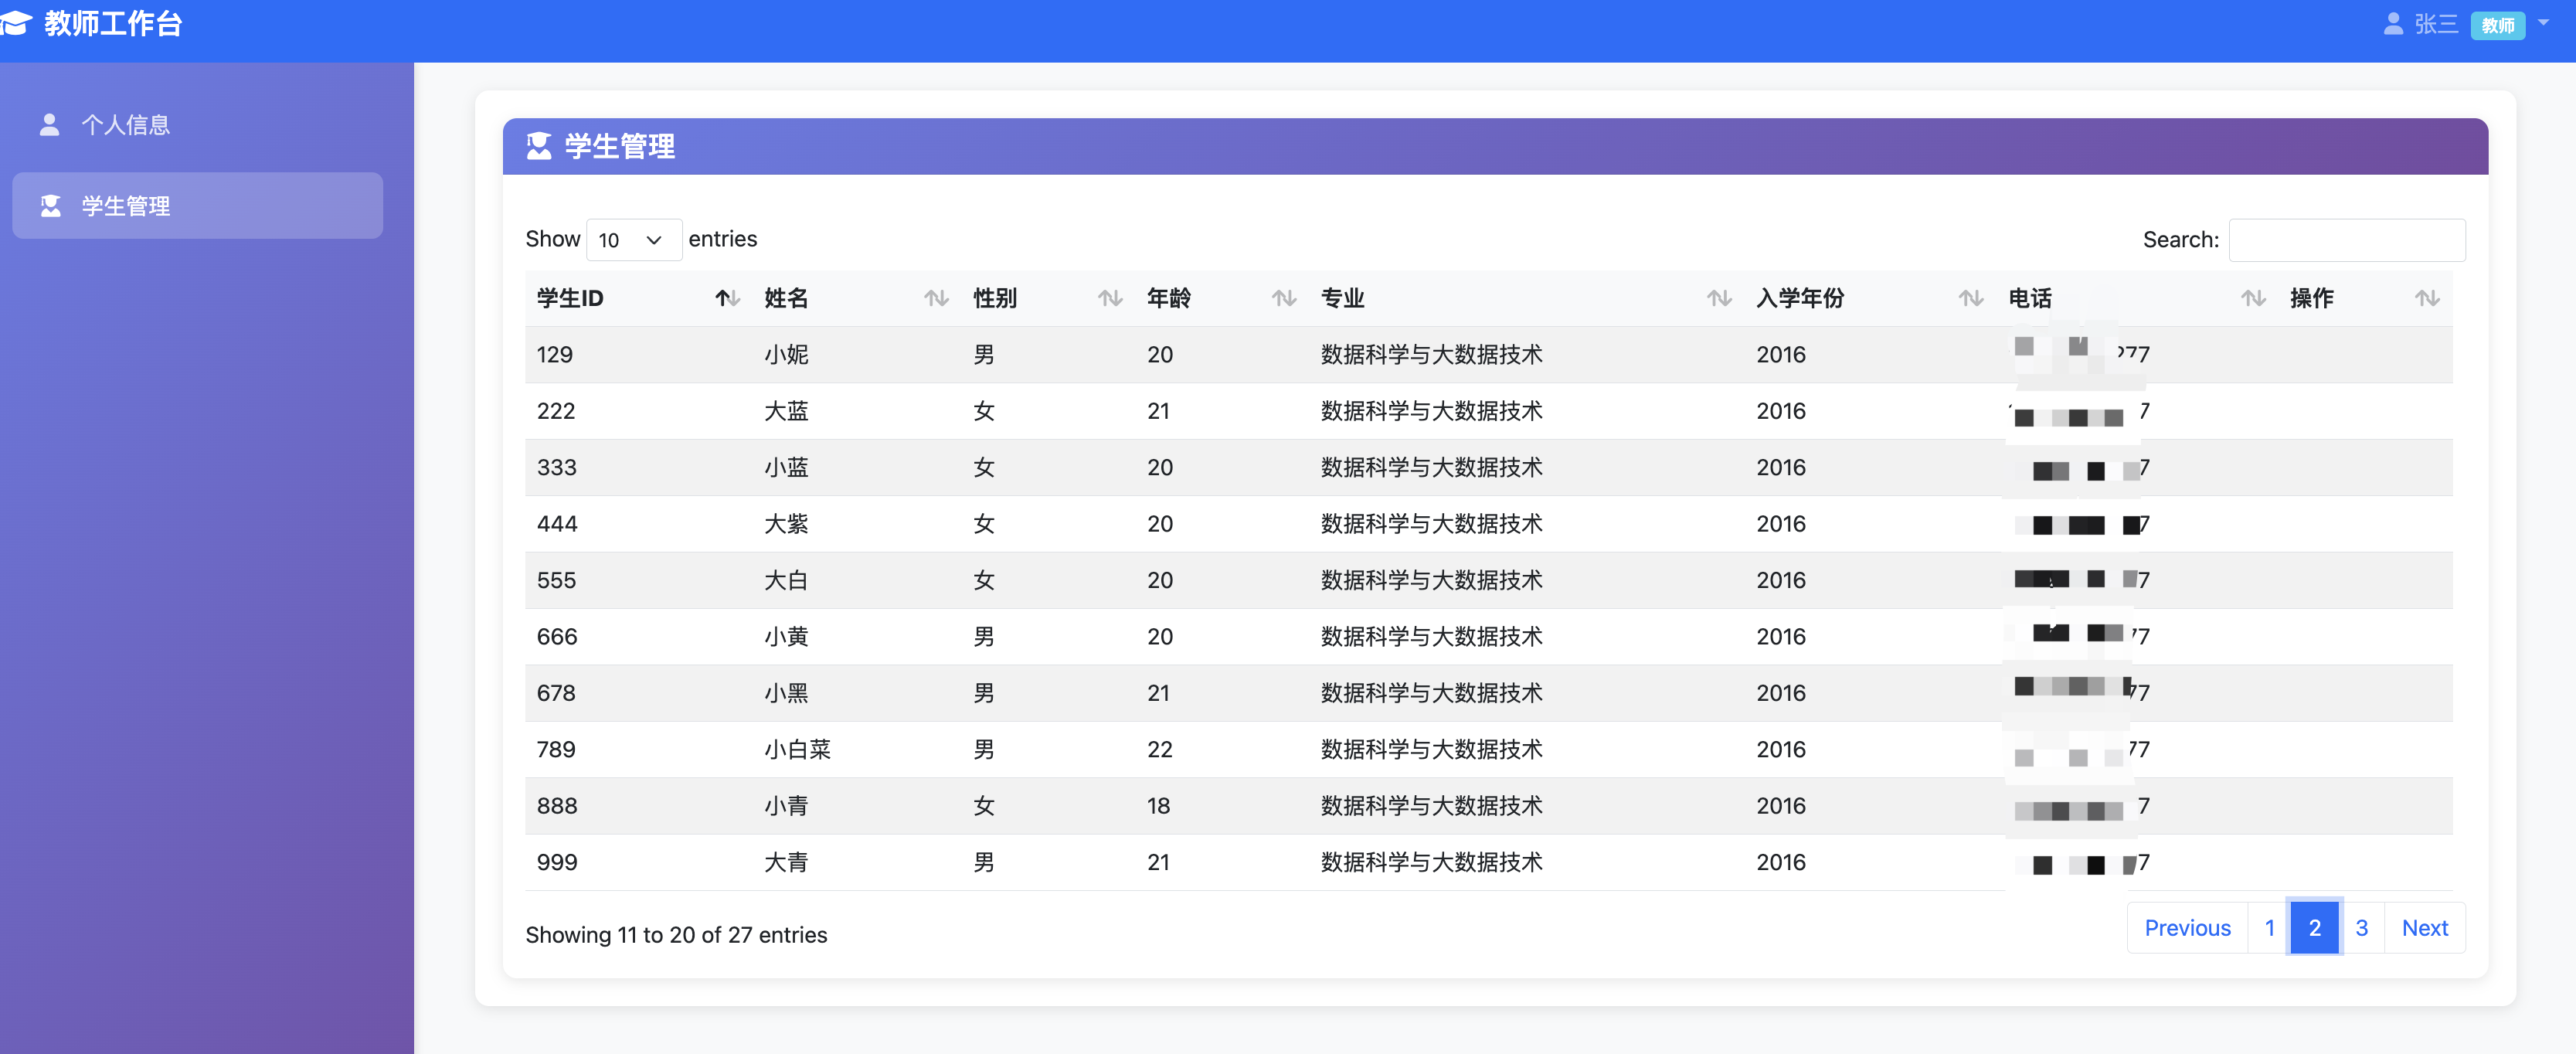This screenshot has height=1054, width=2576.
Task: Click the 操作 column sort arrows
Action: point(2427,298)
